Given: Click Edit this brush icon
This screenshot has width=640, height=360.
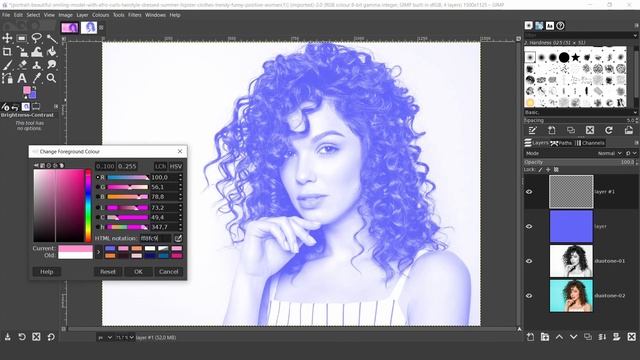Looking at the screenshot, I should coord(532,130).
